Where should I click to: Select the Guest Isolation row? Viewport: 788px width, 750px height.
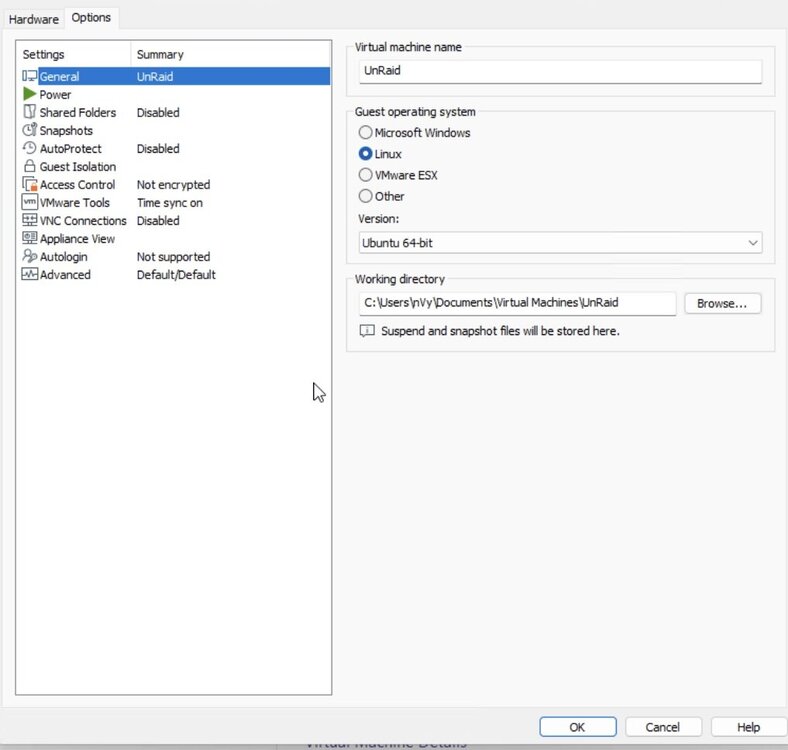pos(175,166)
